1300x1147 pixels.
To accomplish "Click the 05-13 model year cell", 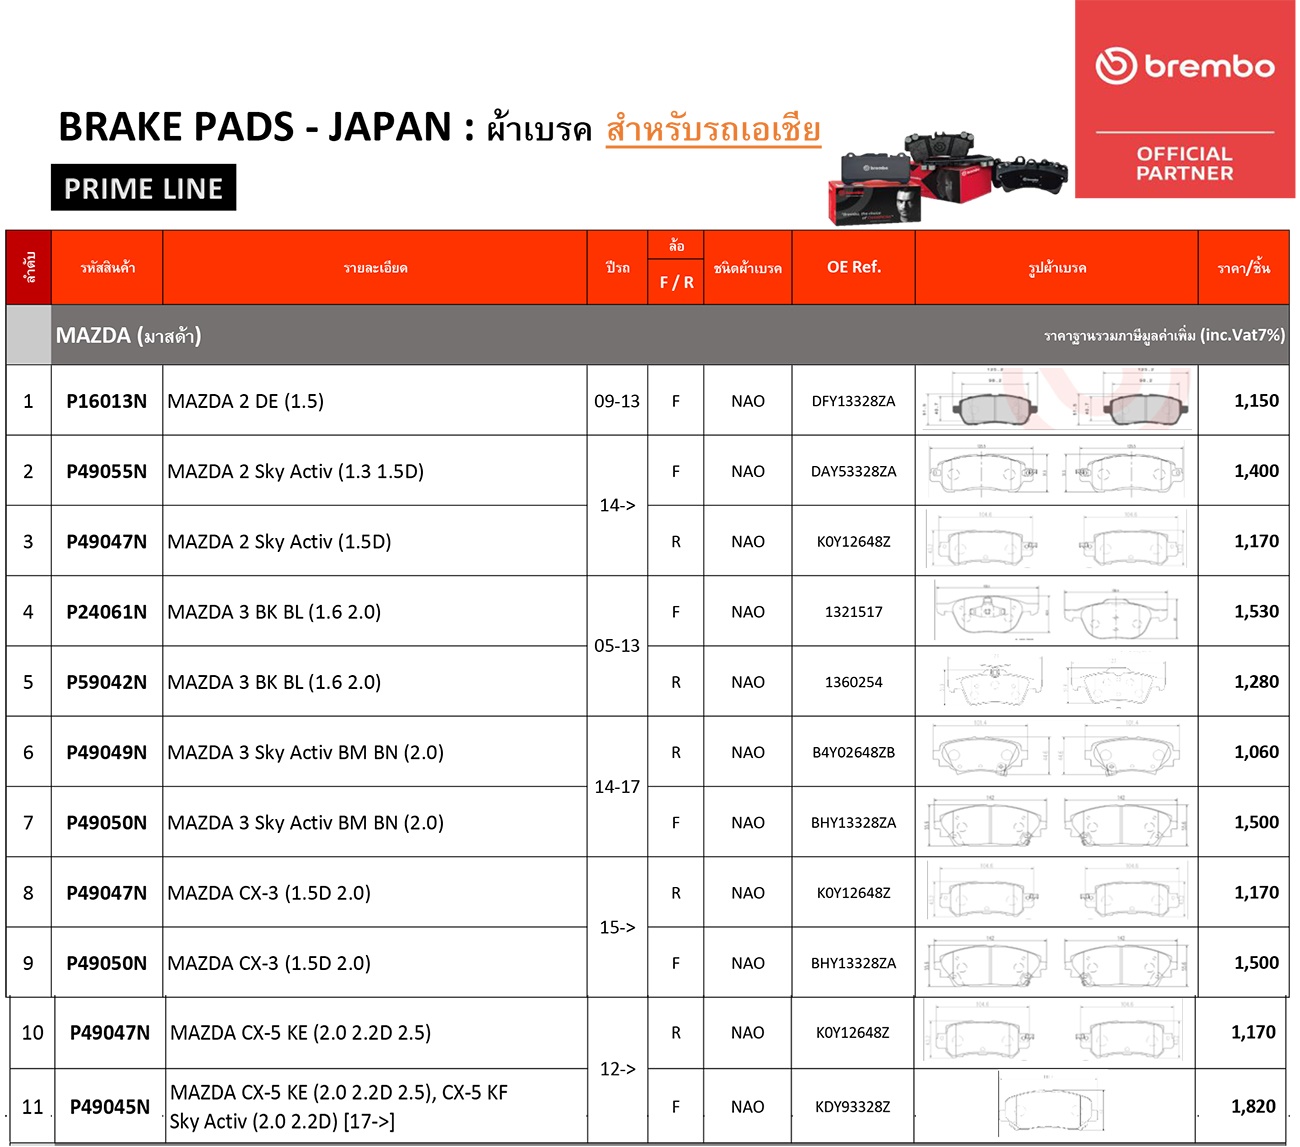I will (x=617, y=646).
